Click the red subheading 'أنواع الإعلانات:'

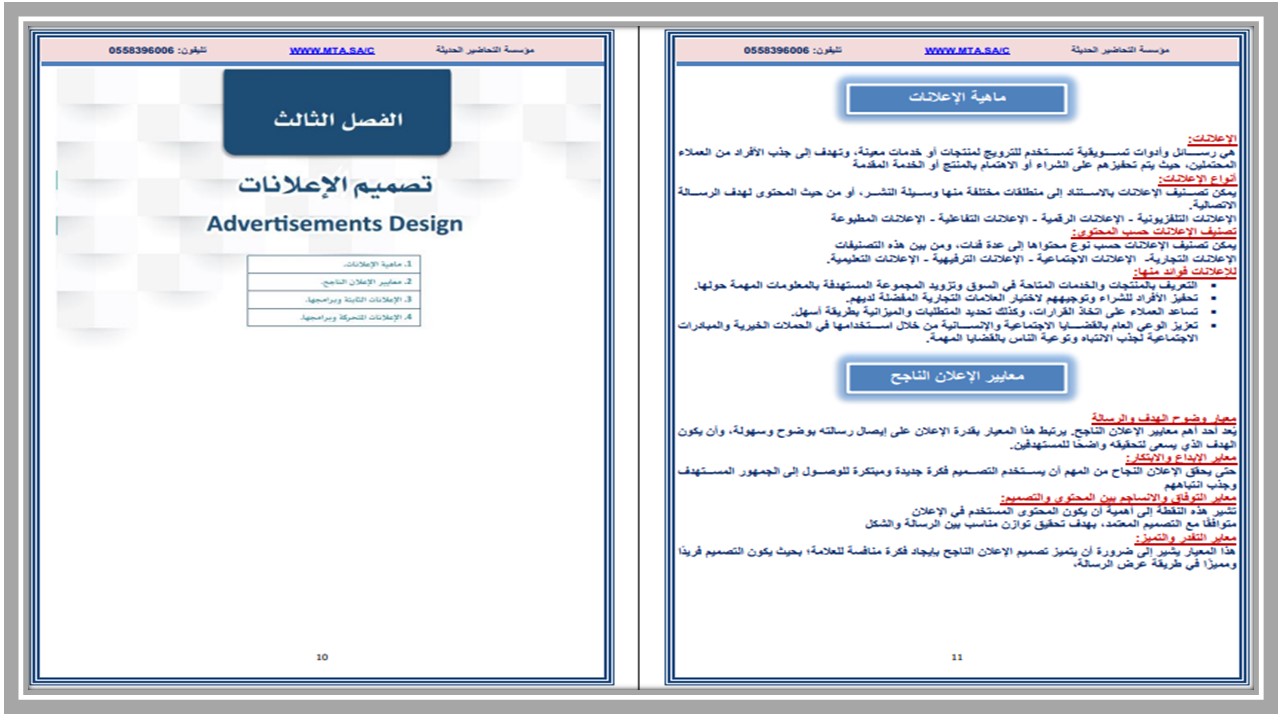tap(1199, 178)
